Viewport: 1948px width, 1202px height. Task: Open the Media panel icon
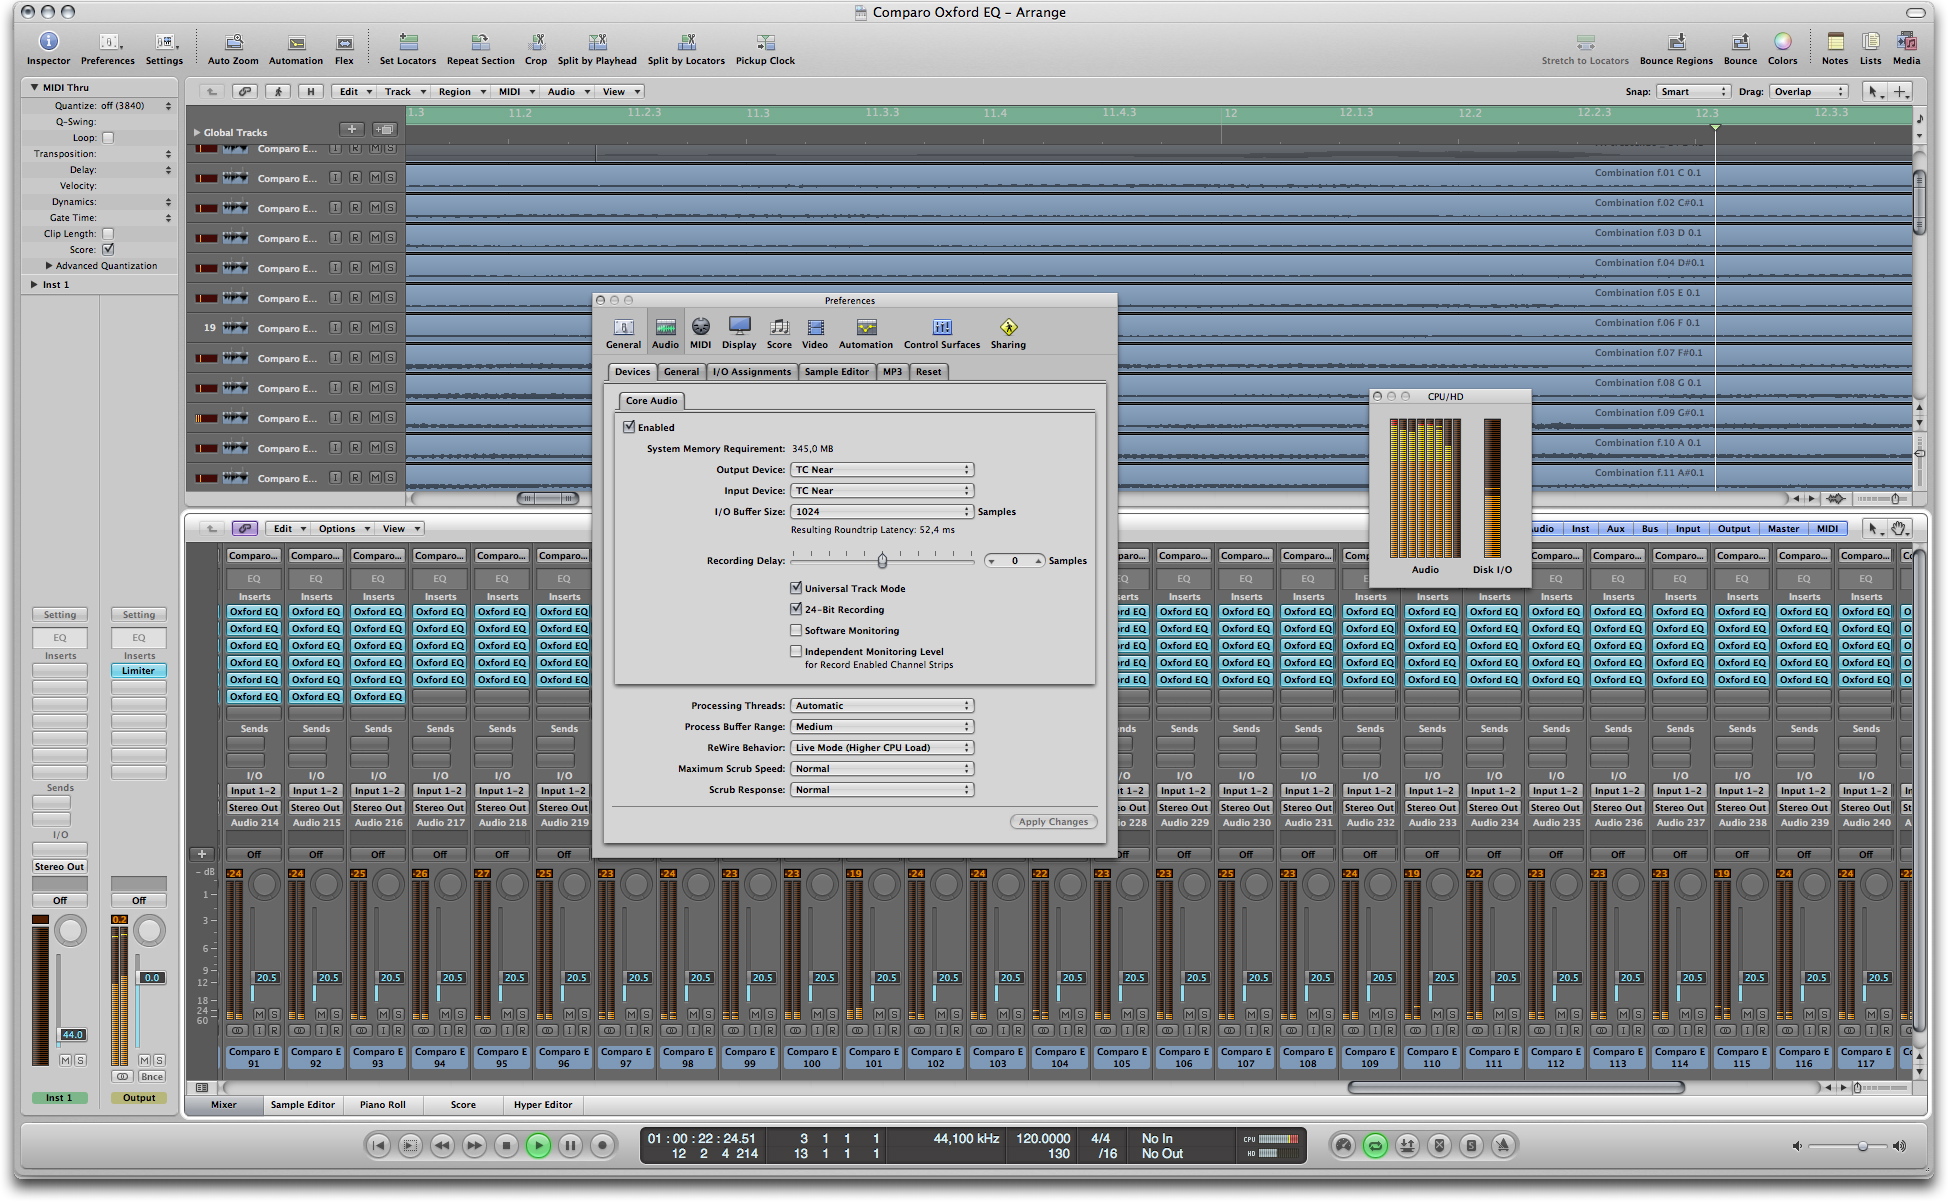[1906, 41]
